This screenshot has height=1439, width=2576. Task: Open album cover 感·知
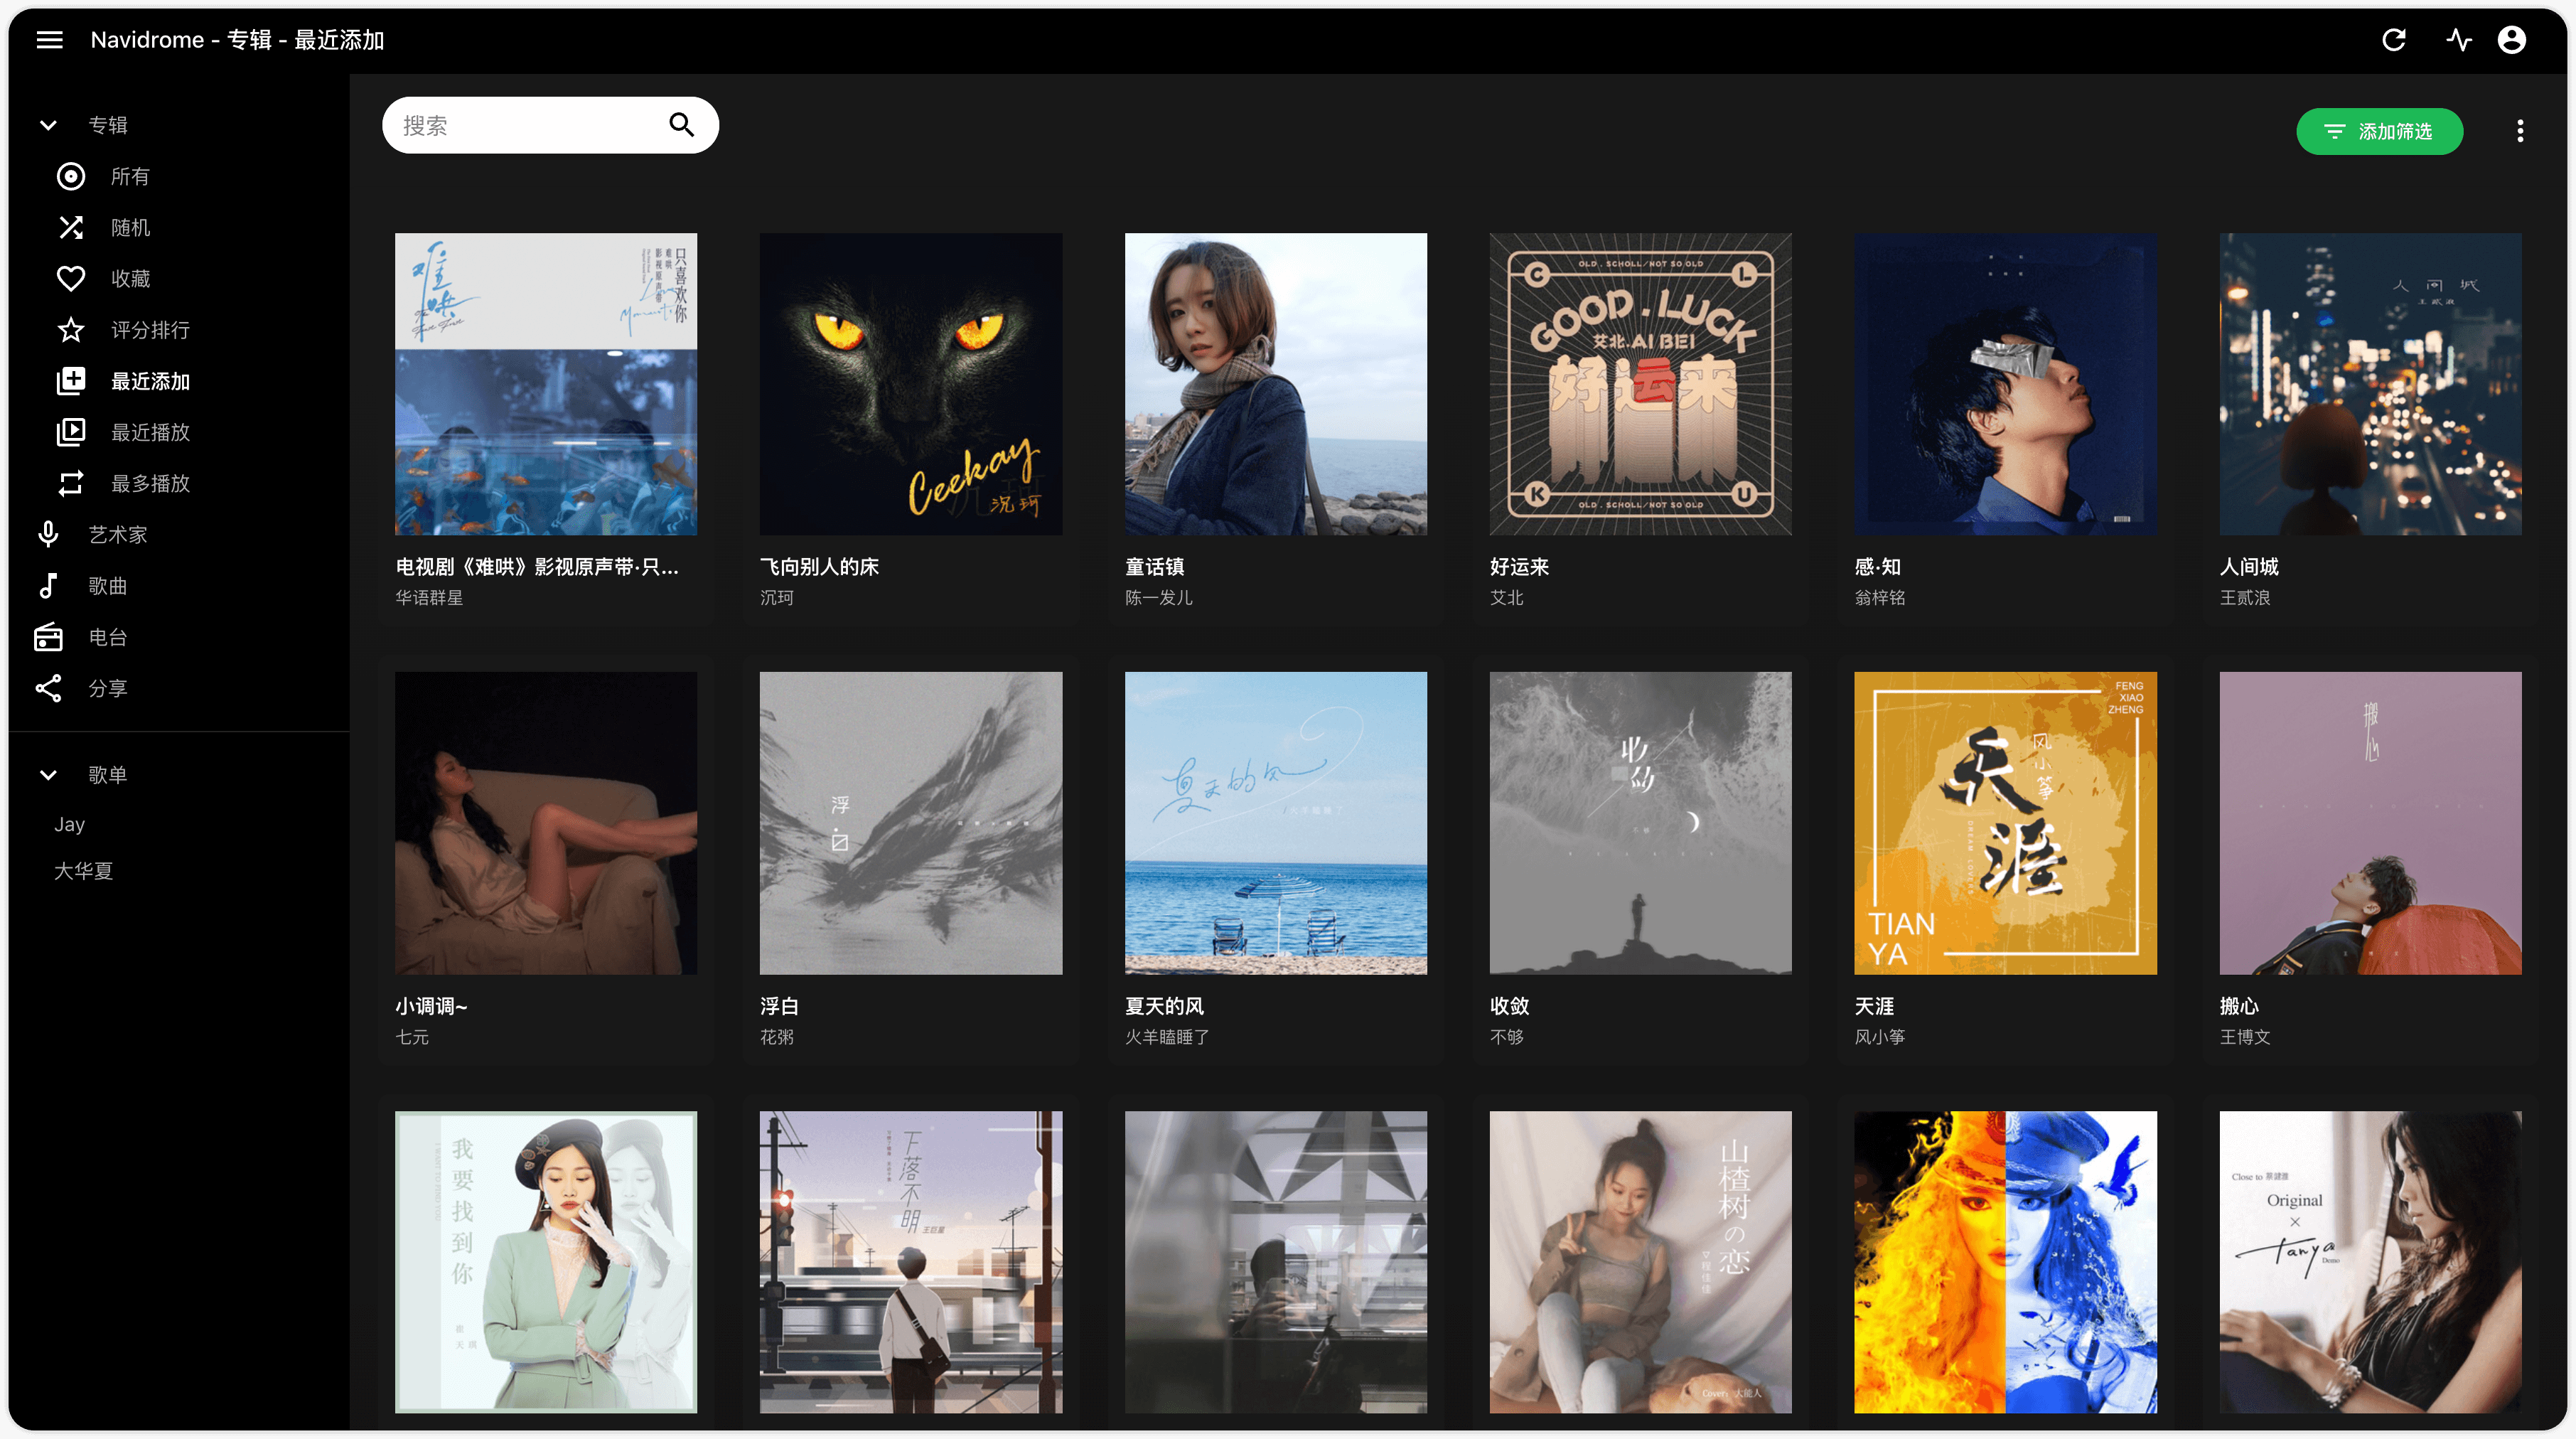pyautogui.click(x=2005, y=384)
